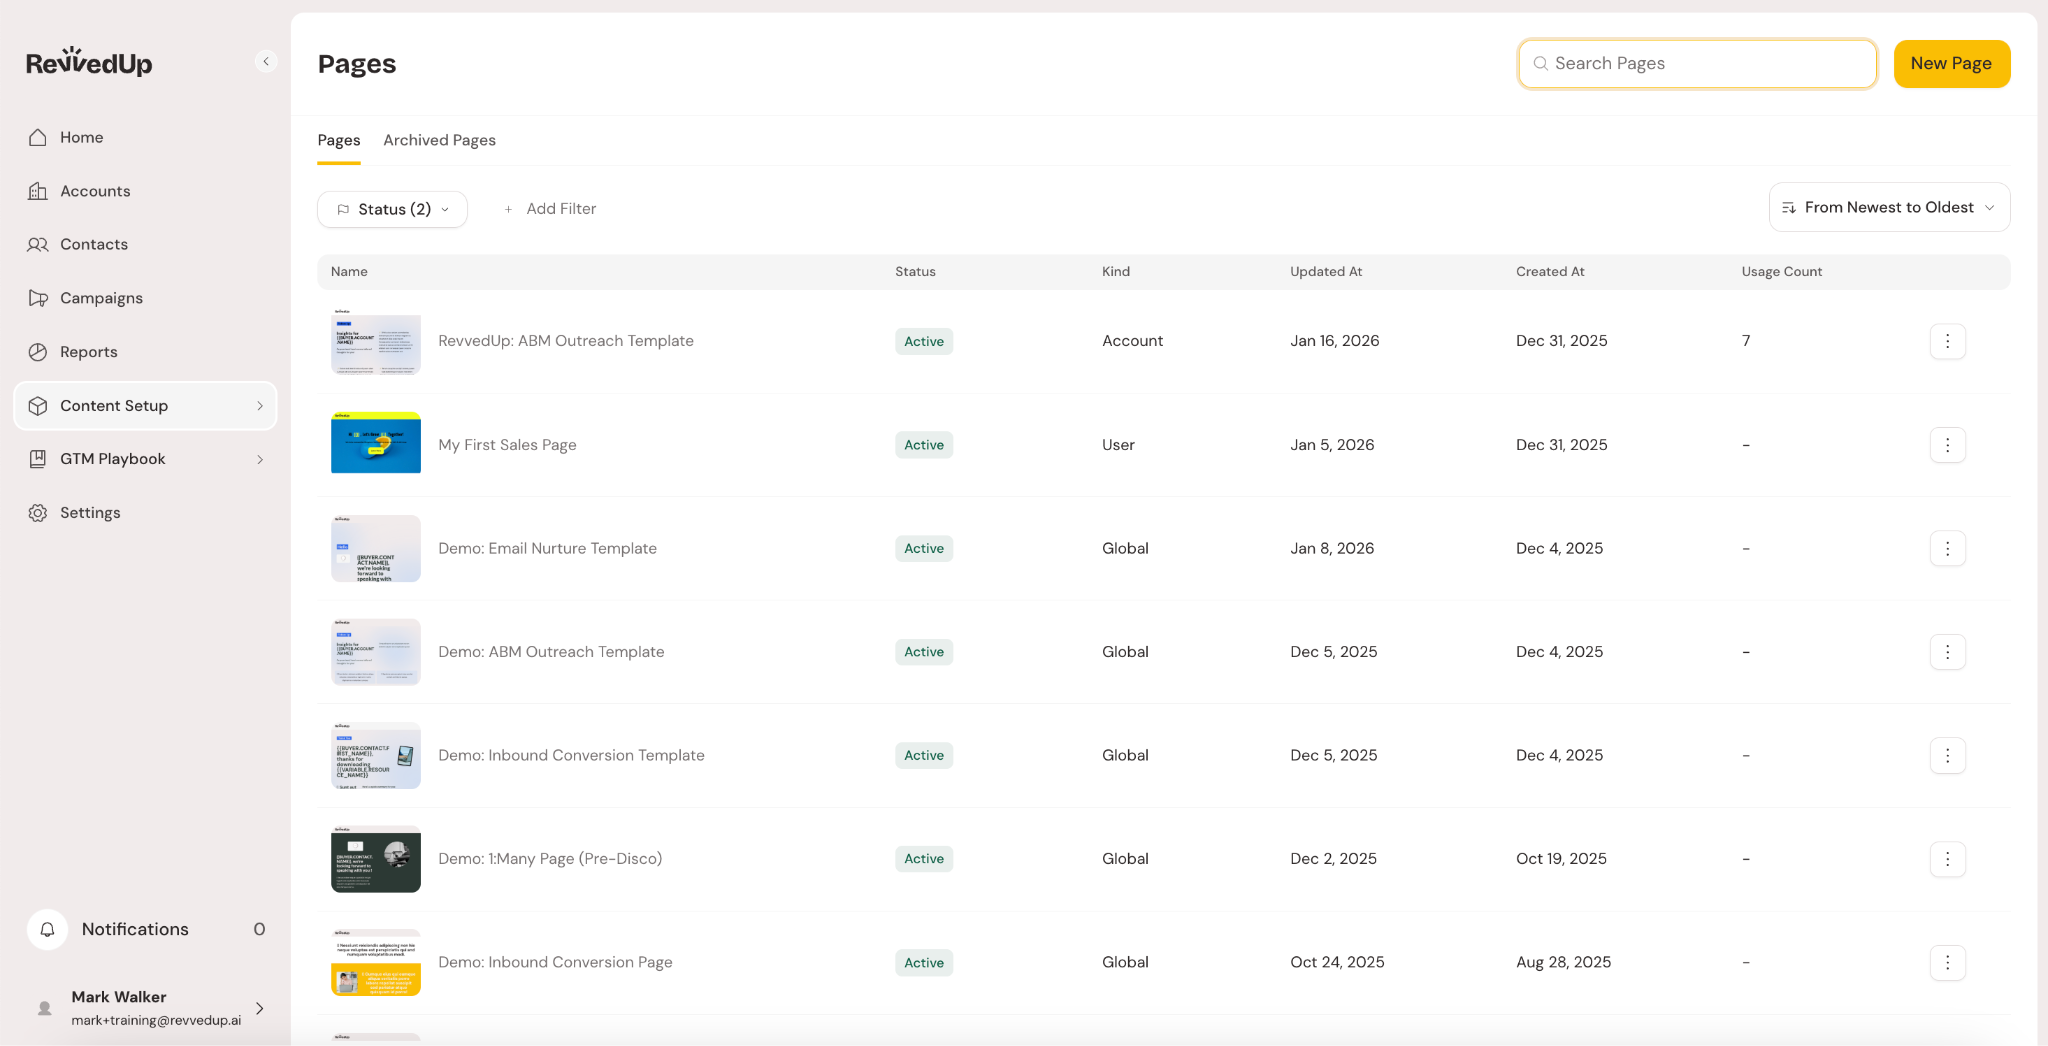Open Accounts via its building icon
This screenshot has height=1046, width=2048.
click(x=38, y=191)
